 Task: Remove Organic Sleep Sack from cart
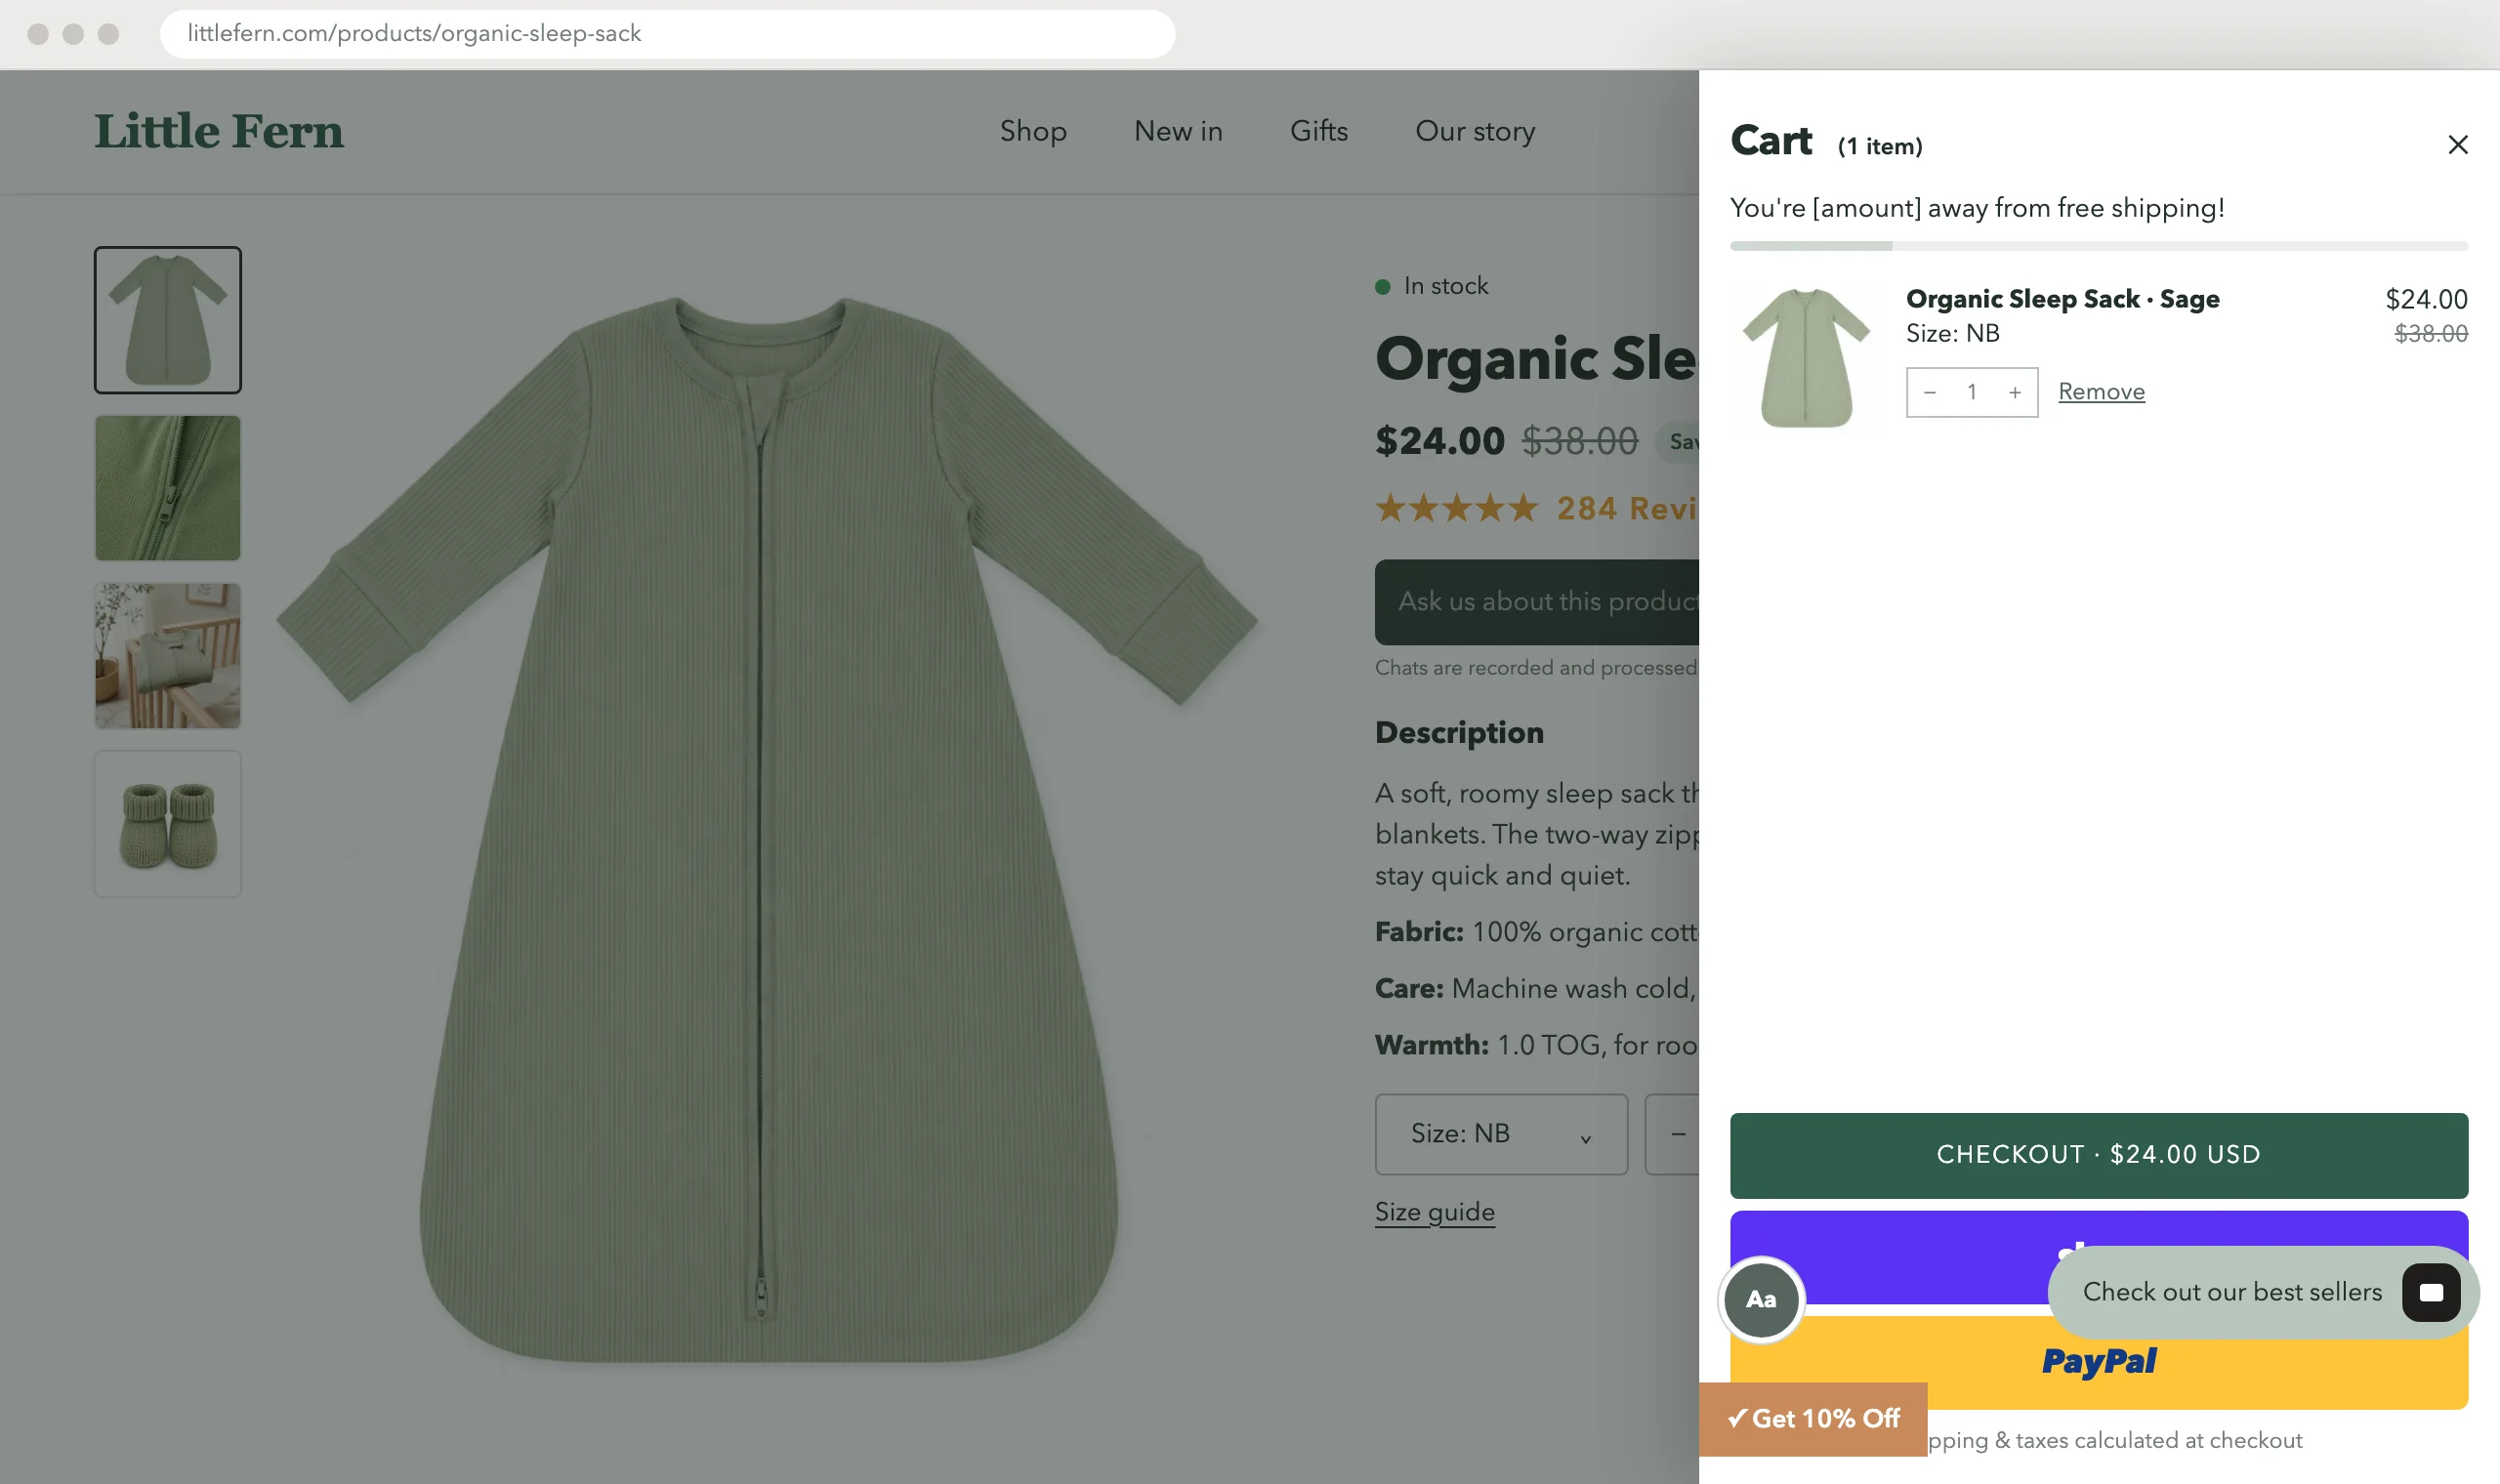[x=2101, y=392]
